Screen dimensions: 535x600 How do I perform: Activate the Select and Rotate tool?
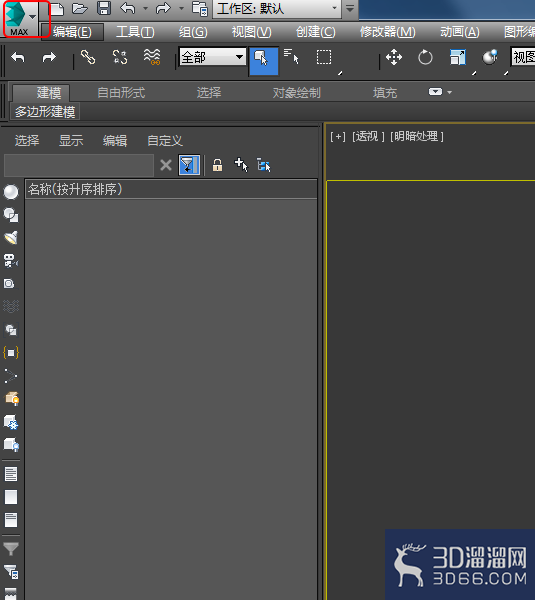pyautogui.click(x=425, y=57)
